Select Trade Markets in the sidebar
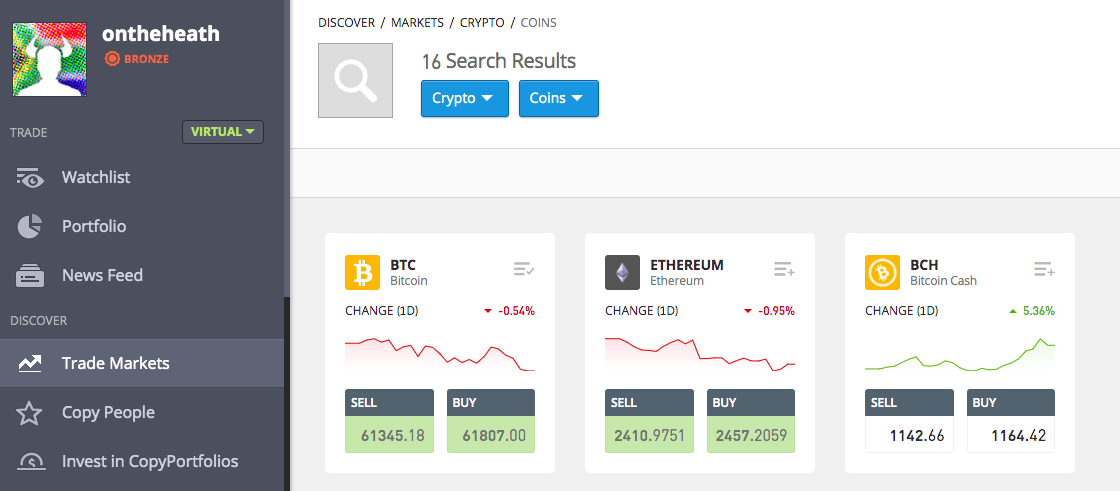The width and height of the screenshot is (1120, 491). coord(141,363)
